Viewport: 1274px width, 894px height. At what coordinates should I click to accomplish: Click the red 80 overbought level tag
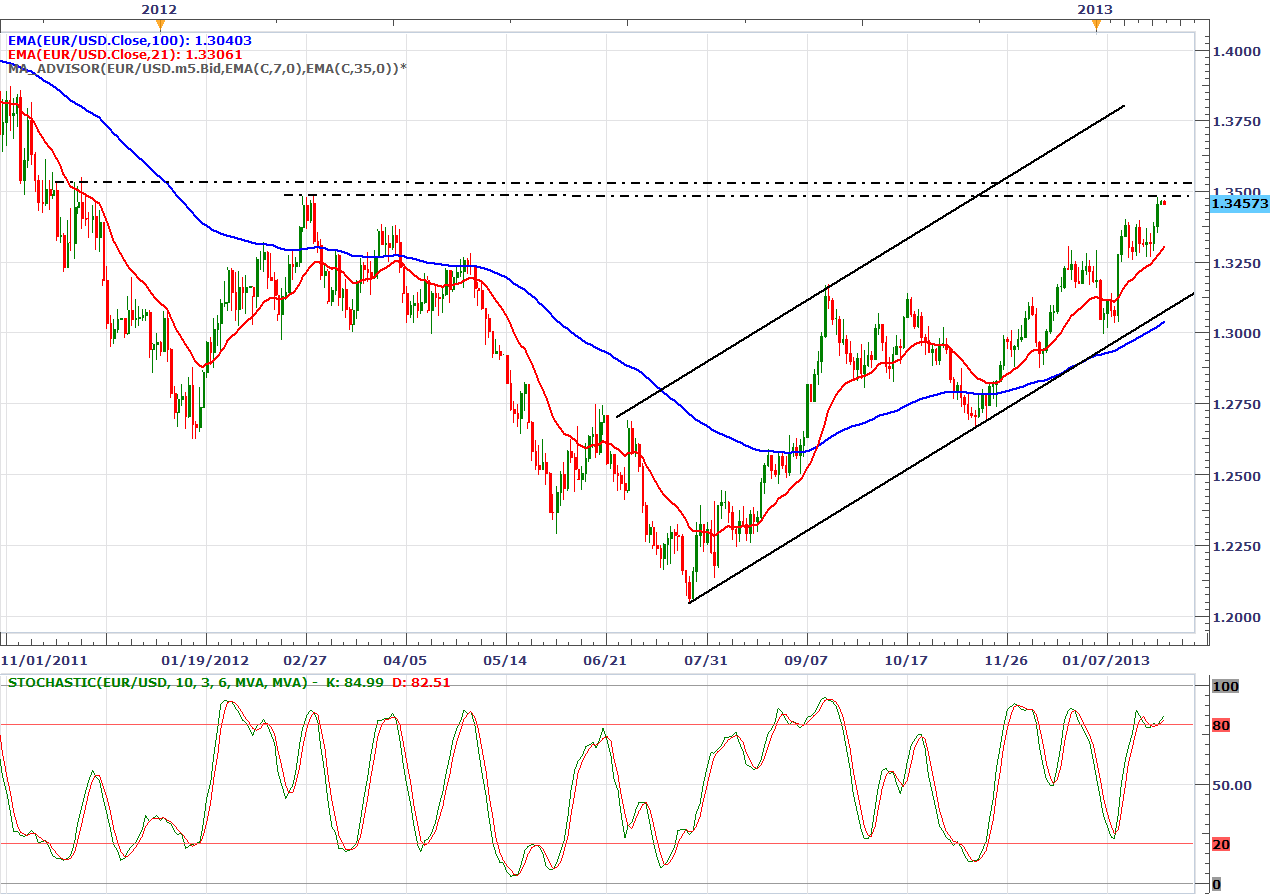pos(1220,725)
